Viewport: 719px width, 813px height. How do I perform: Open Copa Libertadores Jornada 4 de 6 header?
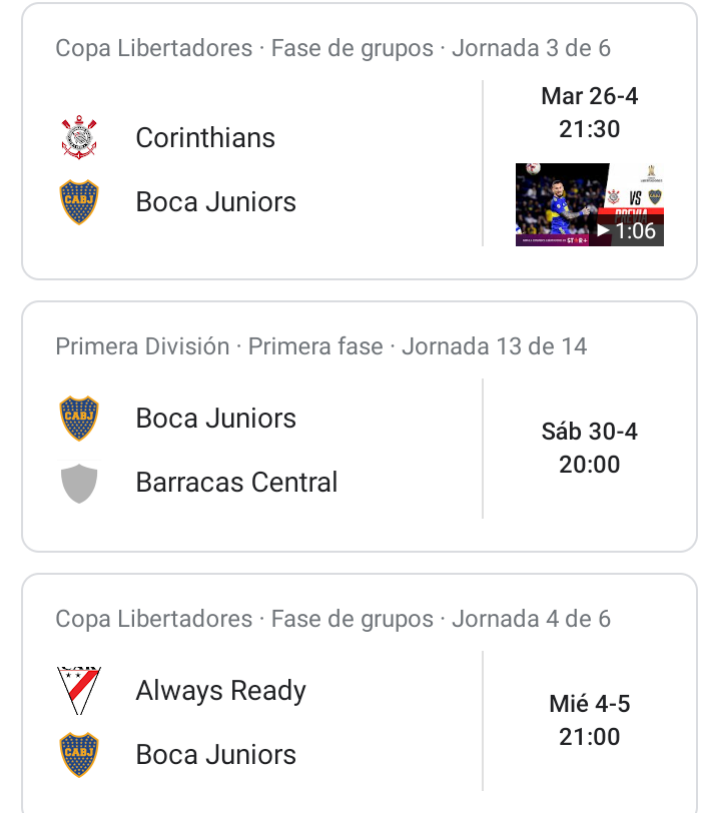pyautogui.click(x=333, y=619)
